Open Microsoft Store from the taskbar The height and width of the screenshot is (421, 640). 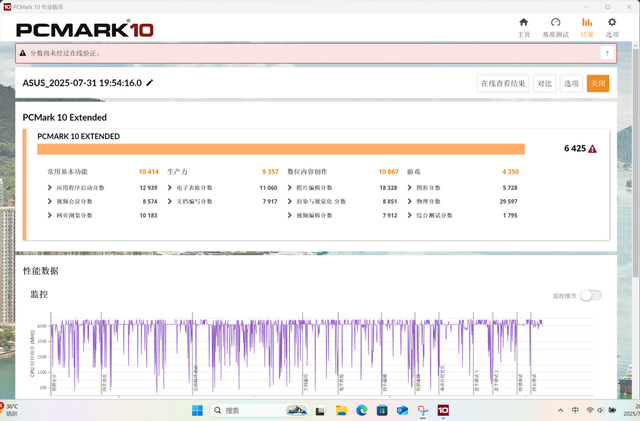(x=382, y=410)
